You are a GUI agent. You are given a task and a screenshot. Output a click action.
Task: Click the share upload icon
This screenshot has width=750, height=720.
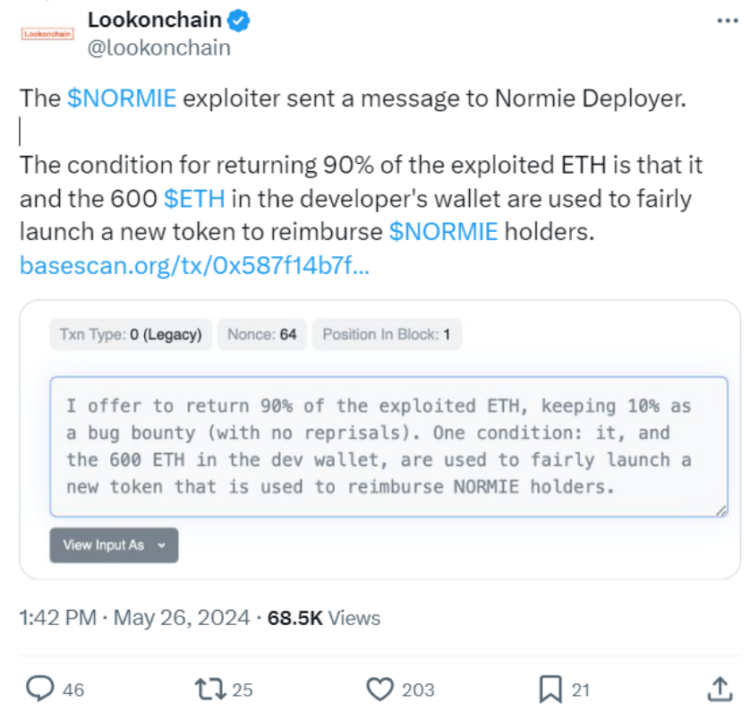click(x=719, y=687)
